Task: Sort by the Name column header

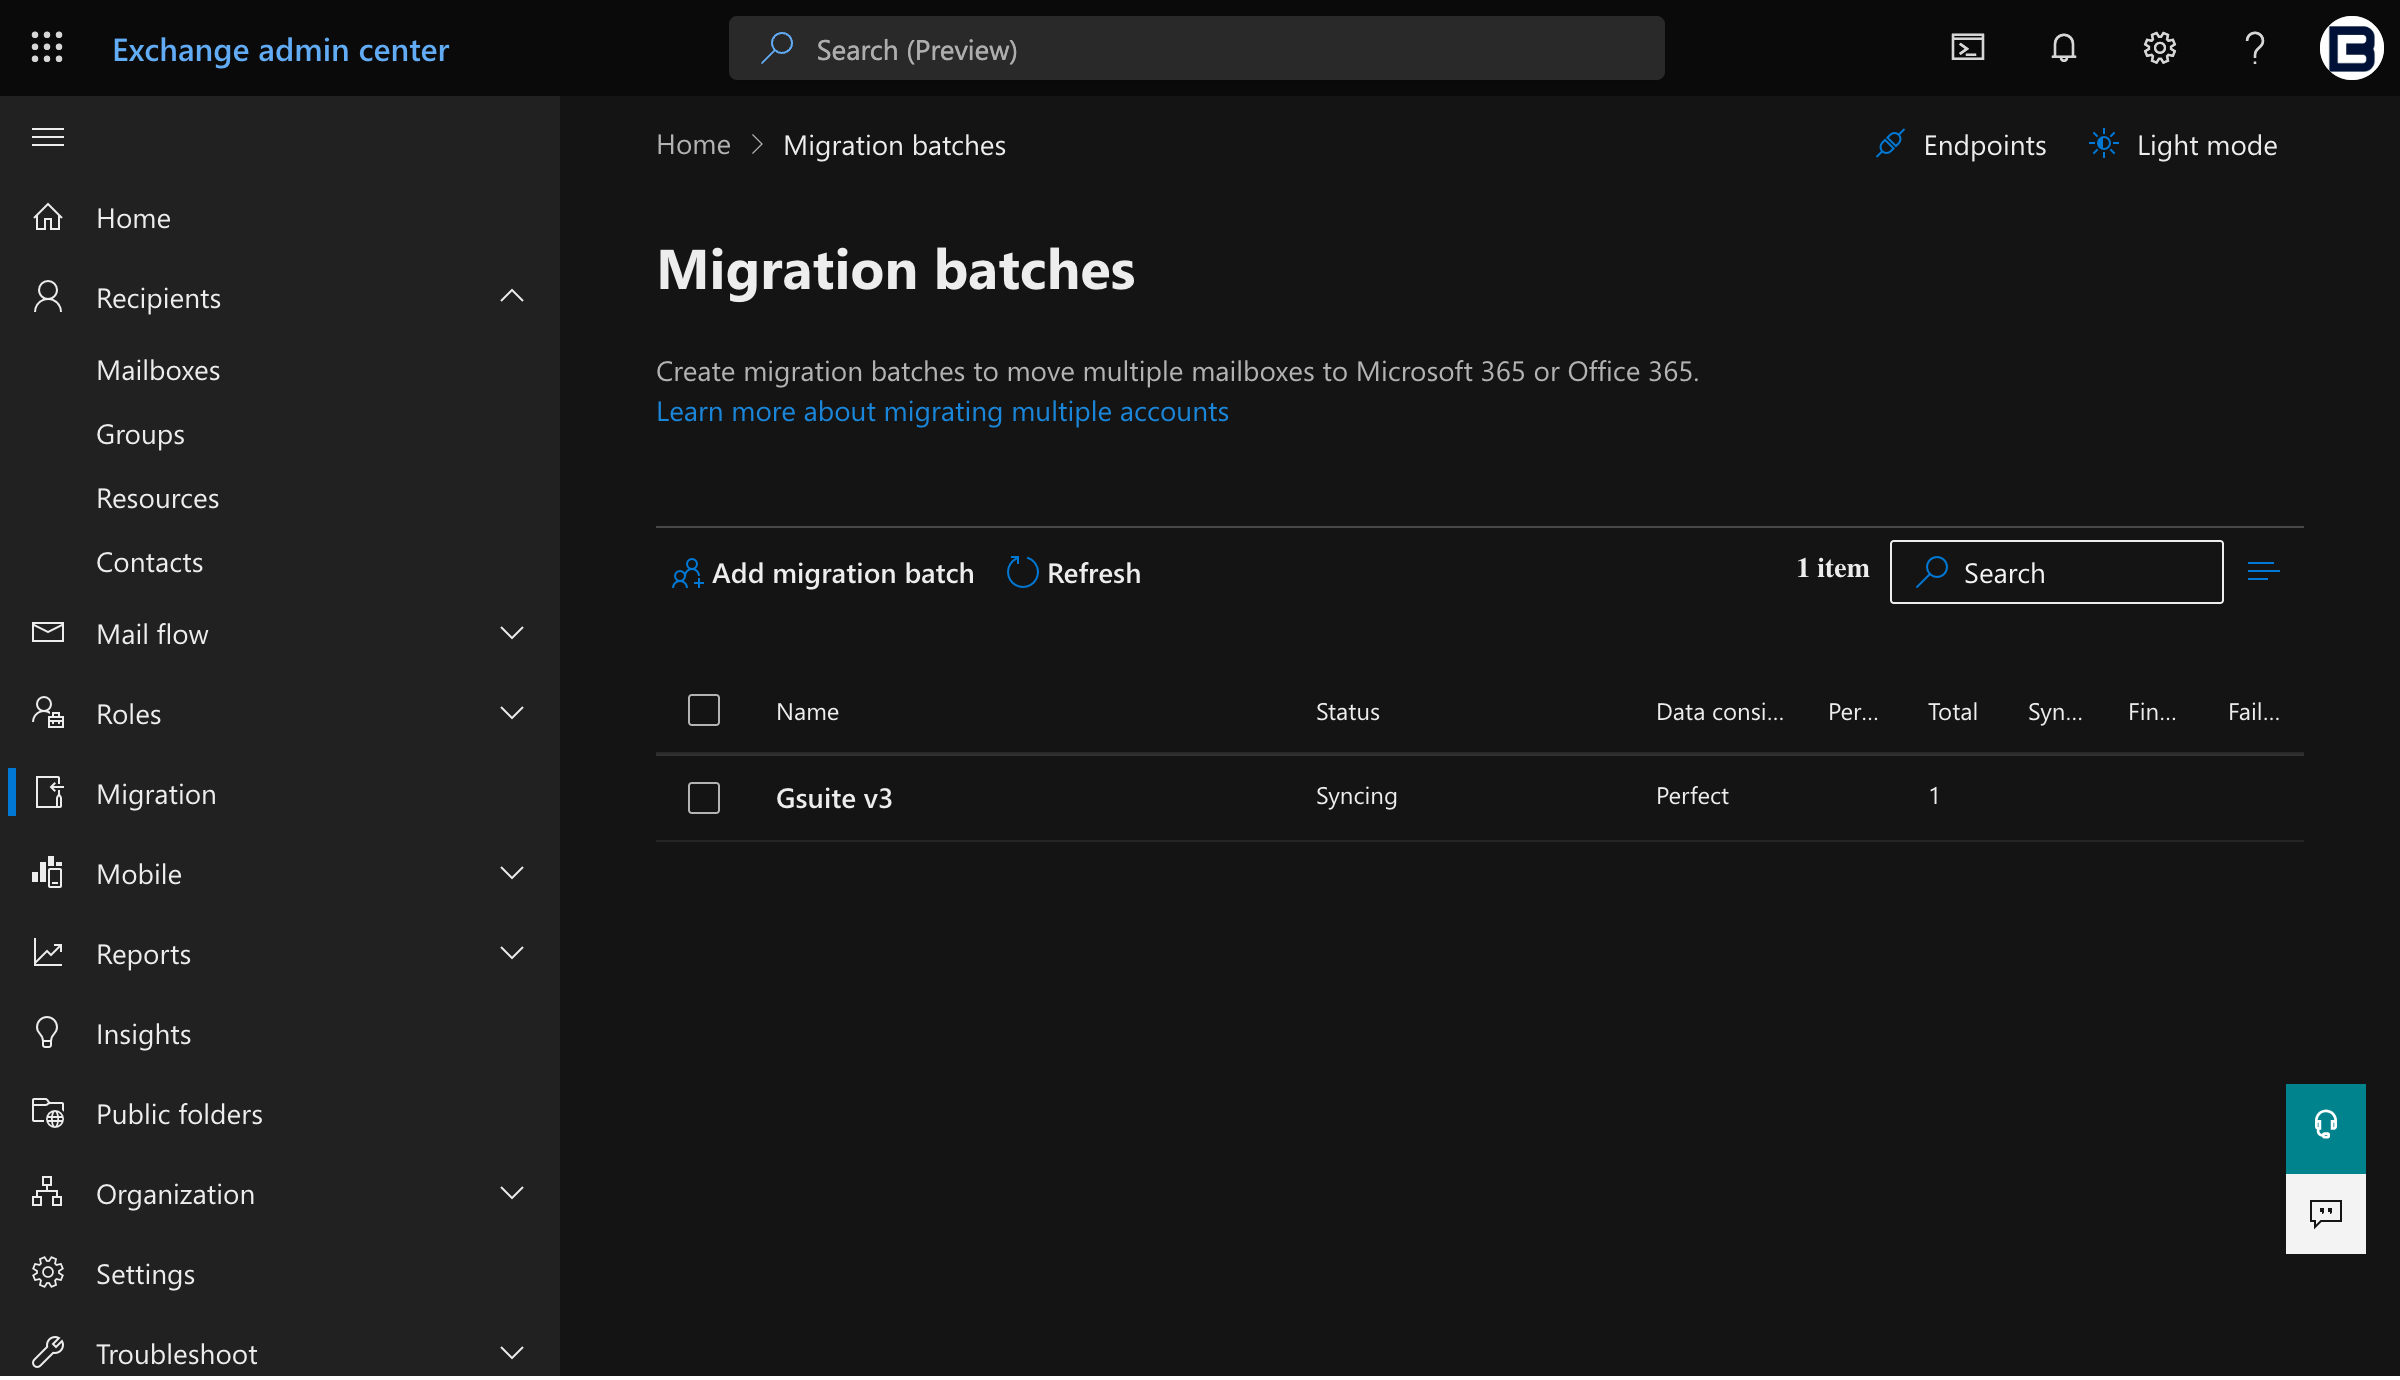Action: [807, 711]
